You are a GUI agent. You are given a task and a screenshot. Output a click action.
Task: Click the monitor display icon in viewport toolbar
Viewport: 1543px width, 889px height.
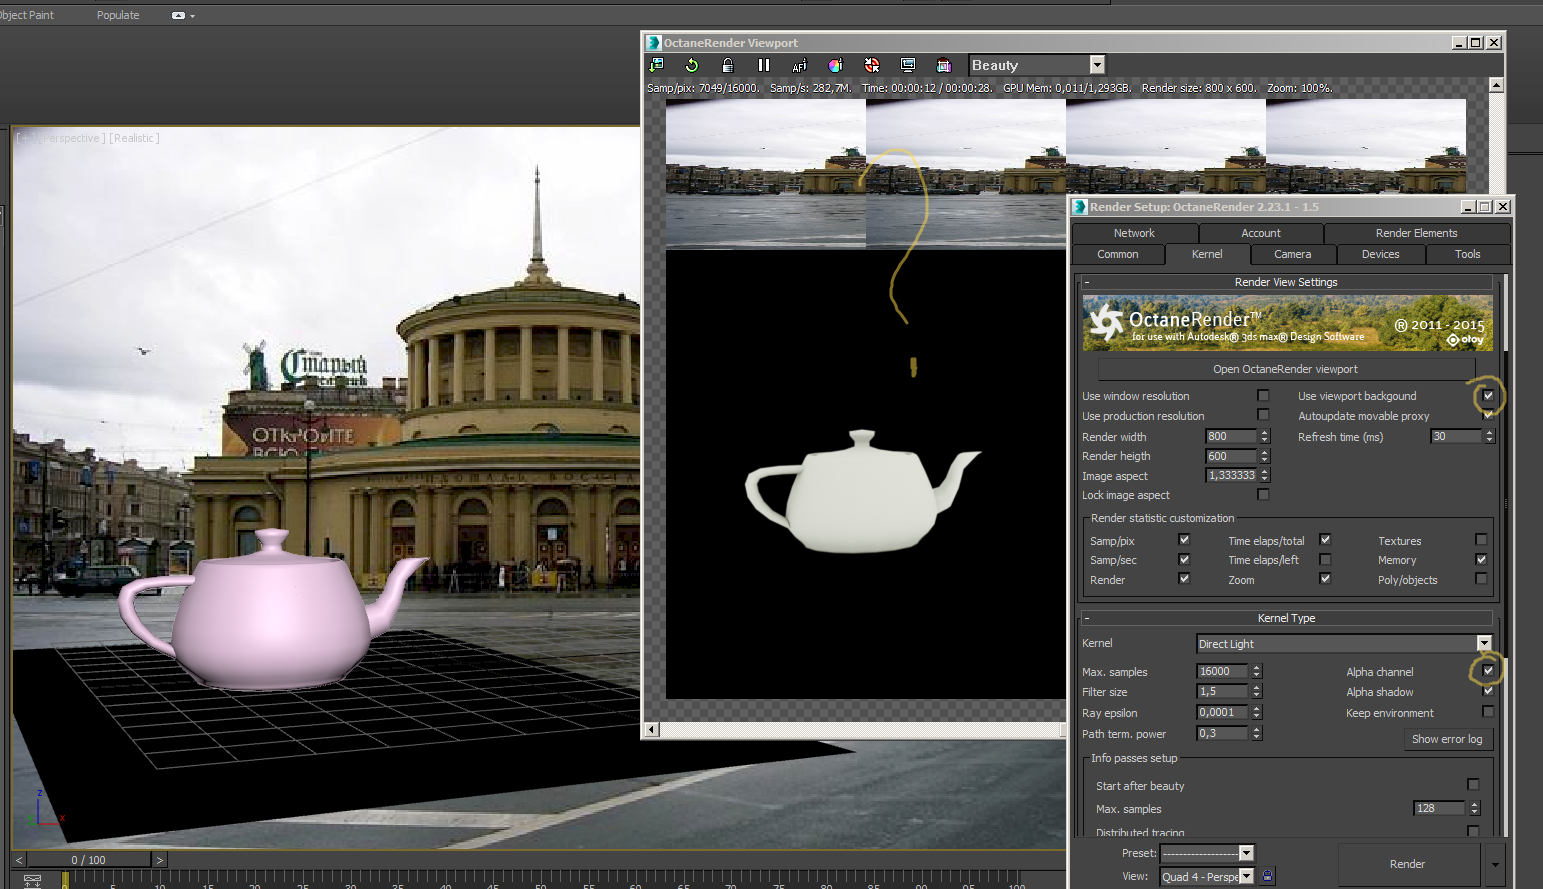point(908,65)
